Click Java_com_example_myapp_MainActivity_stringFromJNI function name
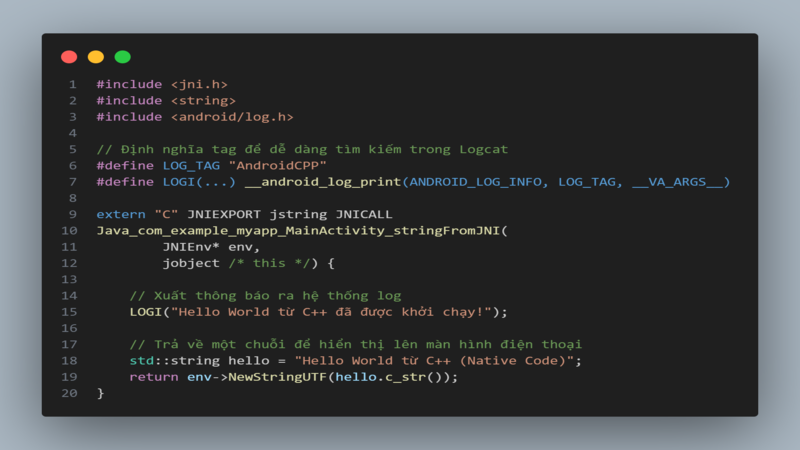800x450 pixels. [298, 231]
